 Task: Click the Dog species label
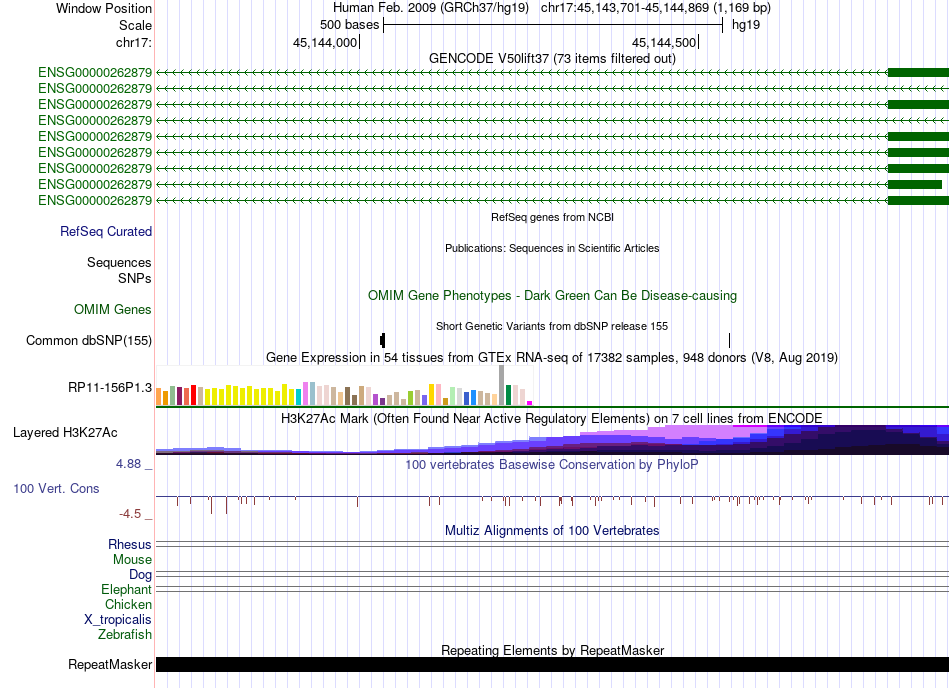click(140, 574)
